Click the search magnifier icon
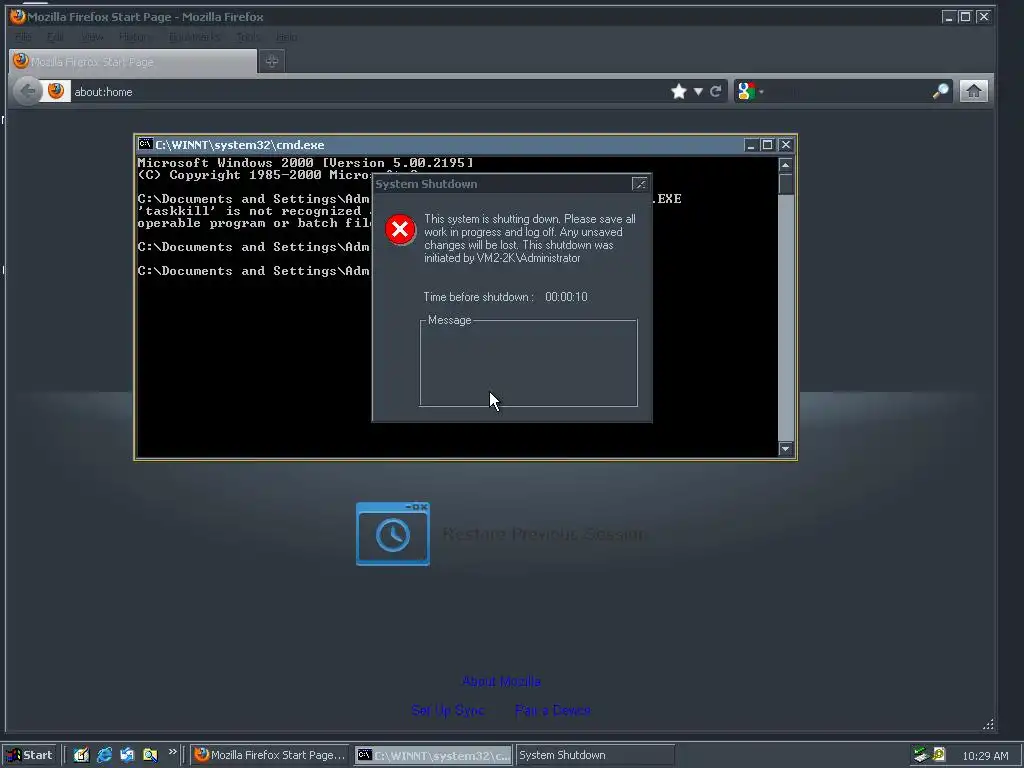This screenshot has height=768, width=1024. coord(940,91)
